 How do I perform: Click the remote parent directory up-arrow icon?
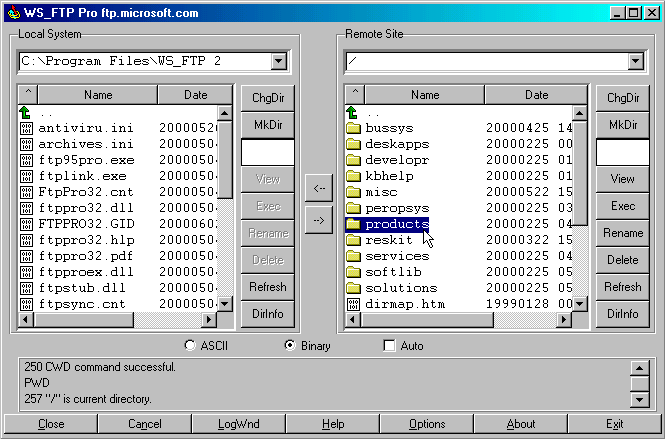tap(352, 113)
